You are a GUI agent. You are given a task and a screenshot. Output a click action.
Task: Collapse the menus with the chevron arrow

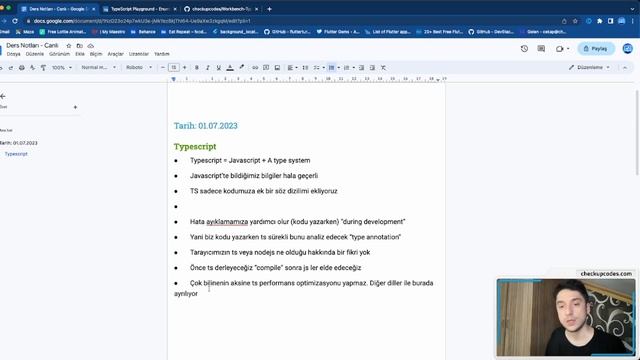click(x=625, y=68)
